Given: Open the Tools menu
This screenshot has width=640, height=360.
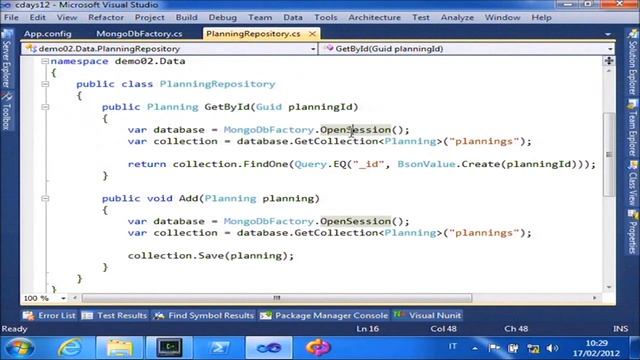Looking at the screenshot, I should (x=325, y=18).
